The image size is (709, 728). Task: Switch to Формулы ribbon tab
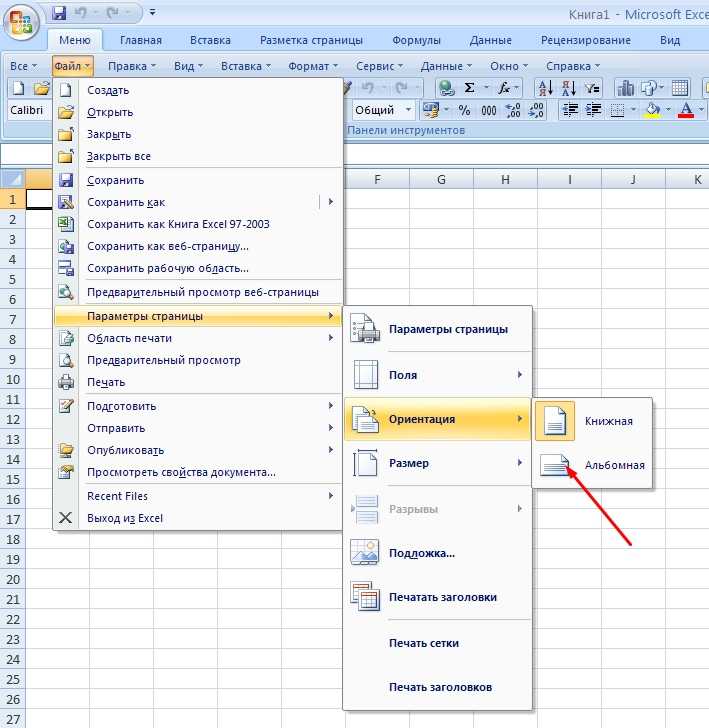tap(416, 40)
